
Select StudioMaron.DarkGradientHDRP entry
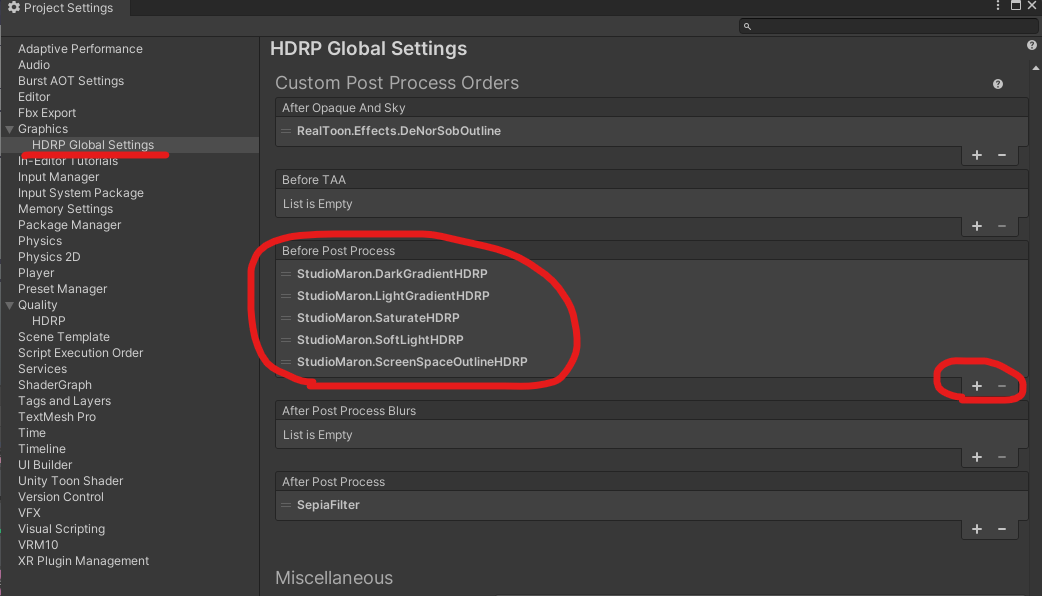(392, 274)
